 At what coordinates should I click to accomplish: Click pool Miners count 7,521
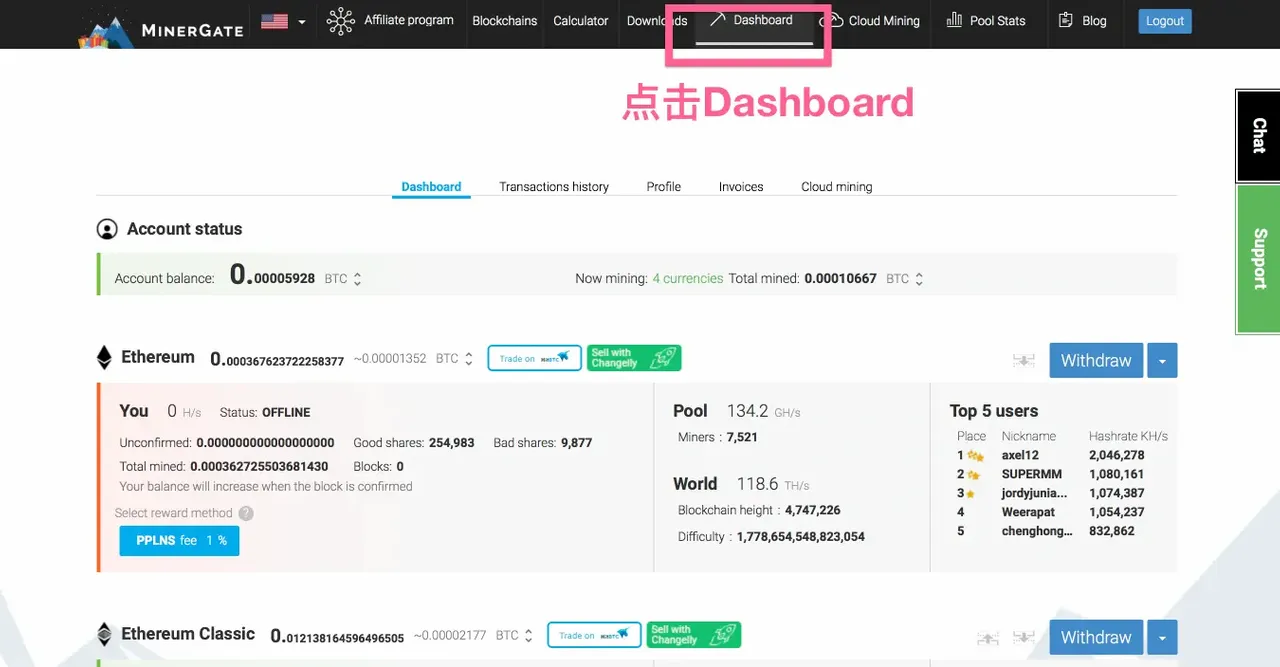coord(742,437)
